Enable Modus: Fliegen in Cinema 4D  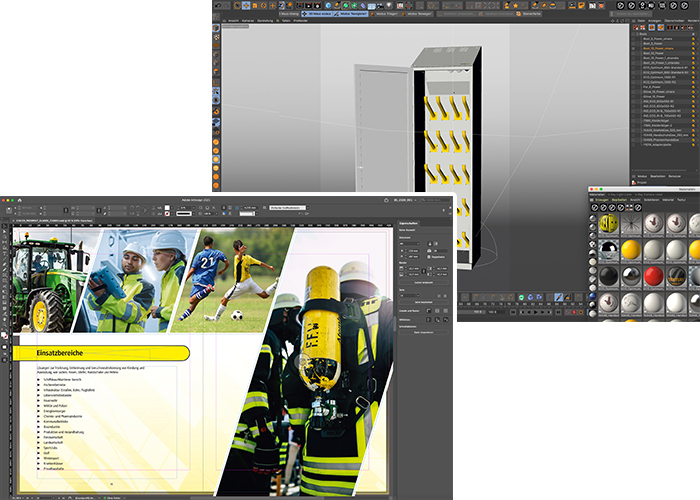pos(384,14)
